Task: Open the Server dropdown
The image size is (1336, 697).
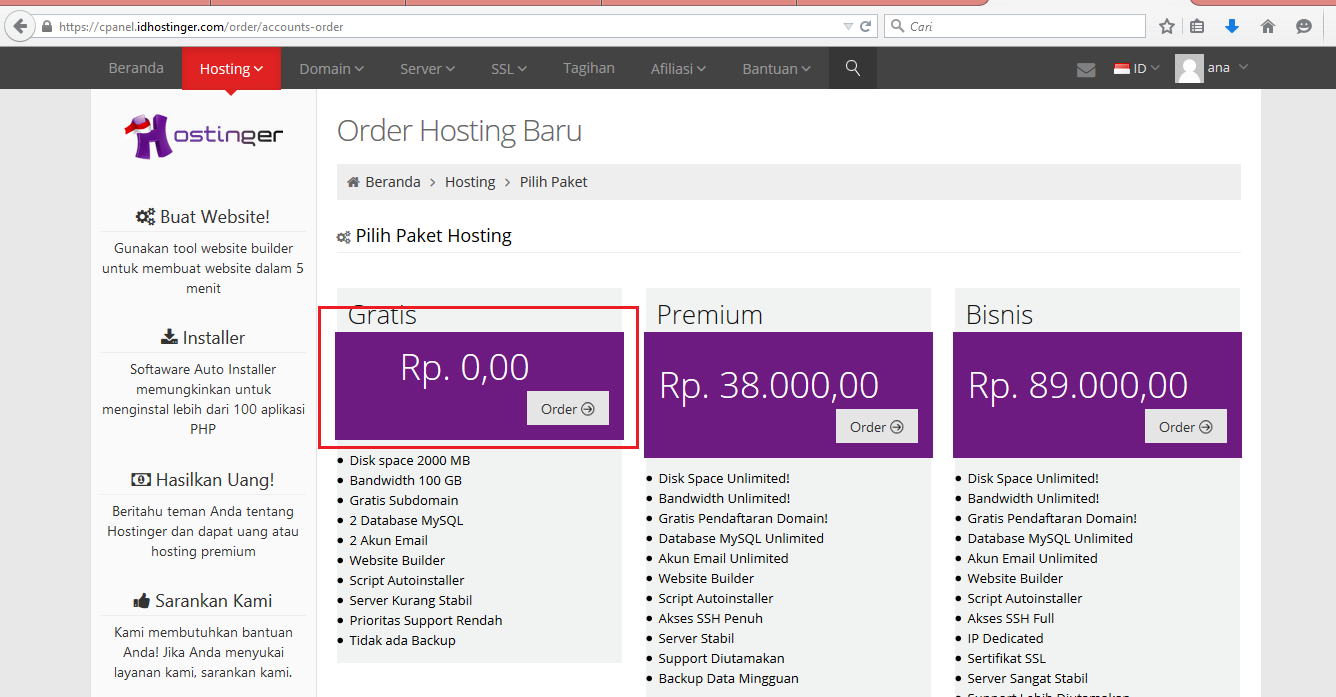Action: tap(427, 67)
